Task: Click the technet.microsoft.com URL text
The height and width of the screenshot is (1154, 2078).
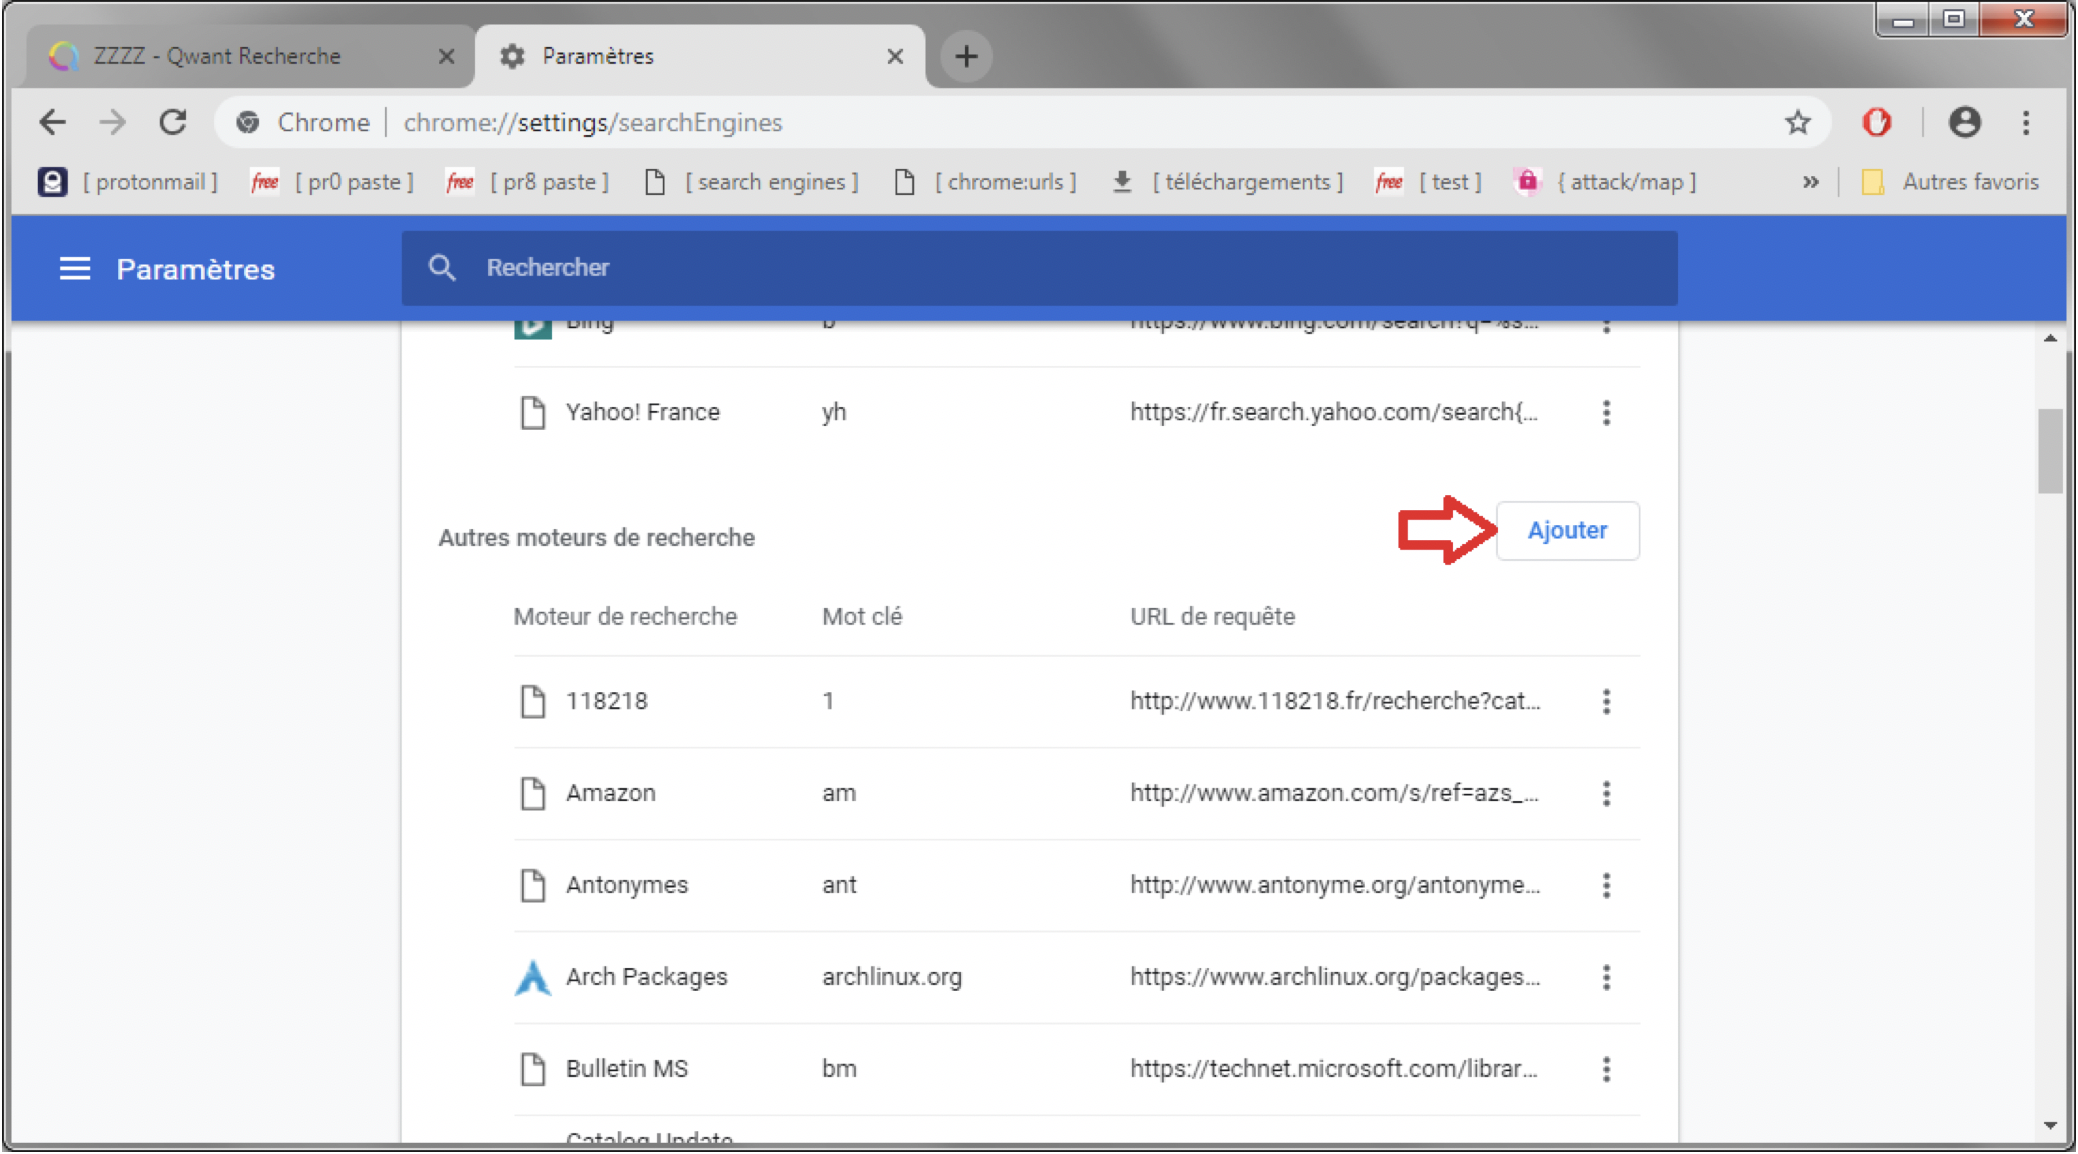Action: pos(1334,1070)
